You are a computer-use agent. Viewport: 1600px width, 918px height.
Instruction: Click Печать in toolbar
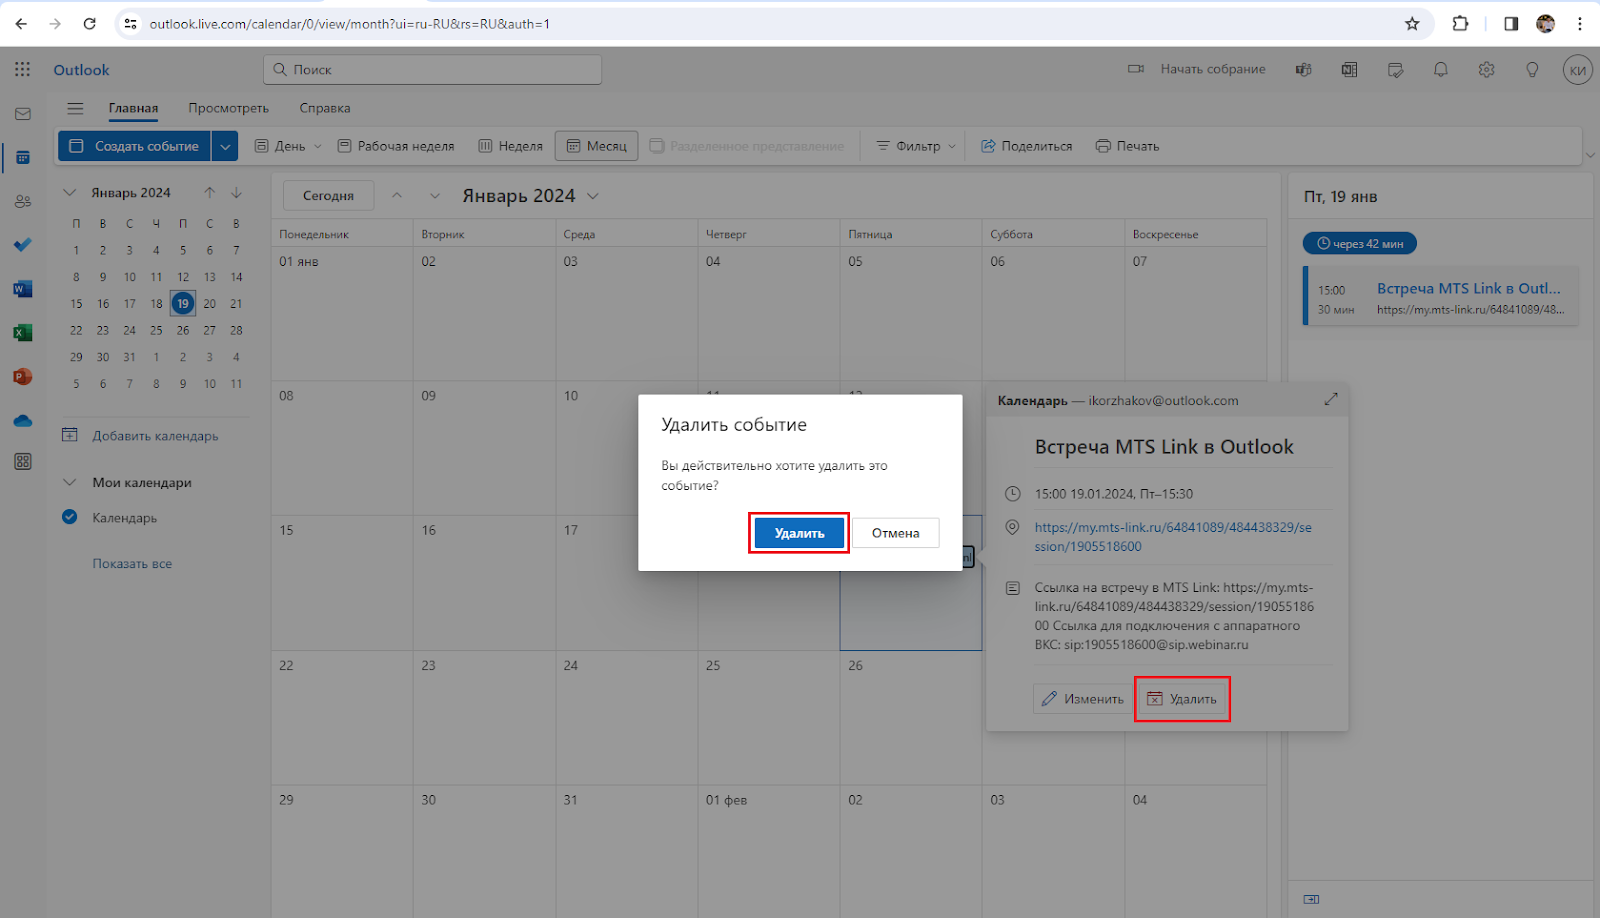click(1127, 146)
